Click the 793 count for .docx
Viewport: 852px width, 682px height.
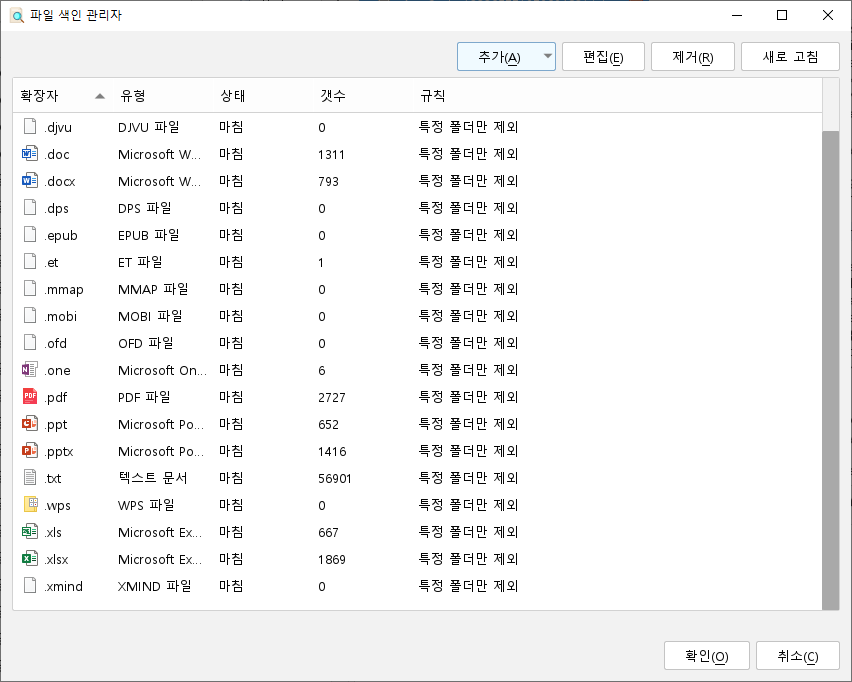[328, 182]
